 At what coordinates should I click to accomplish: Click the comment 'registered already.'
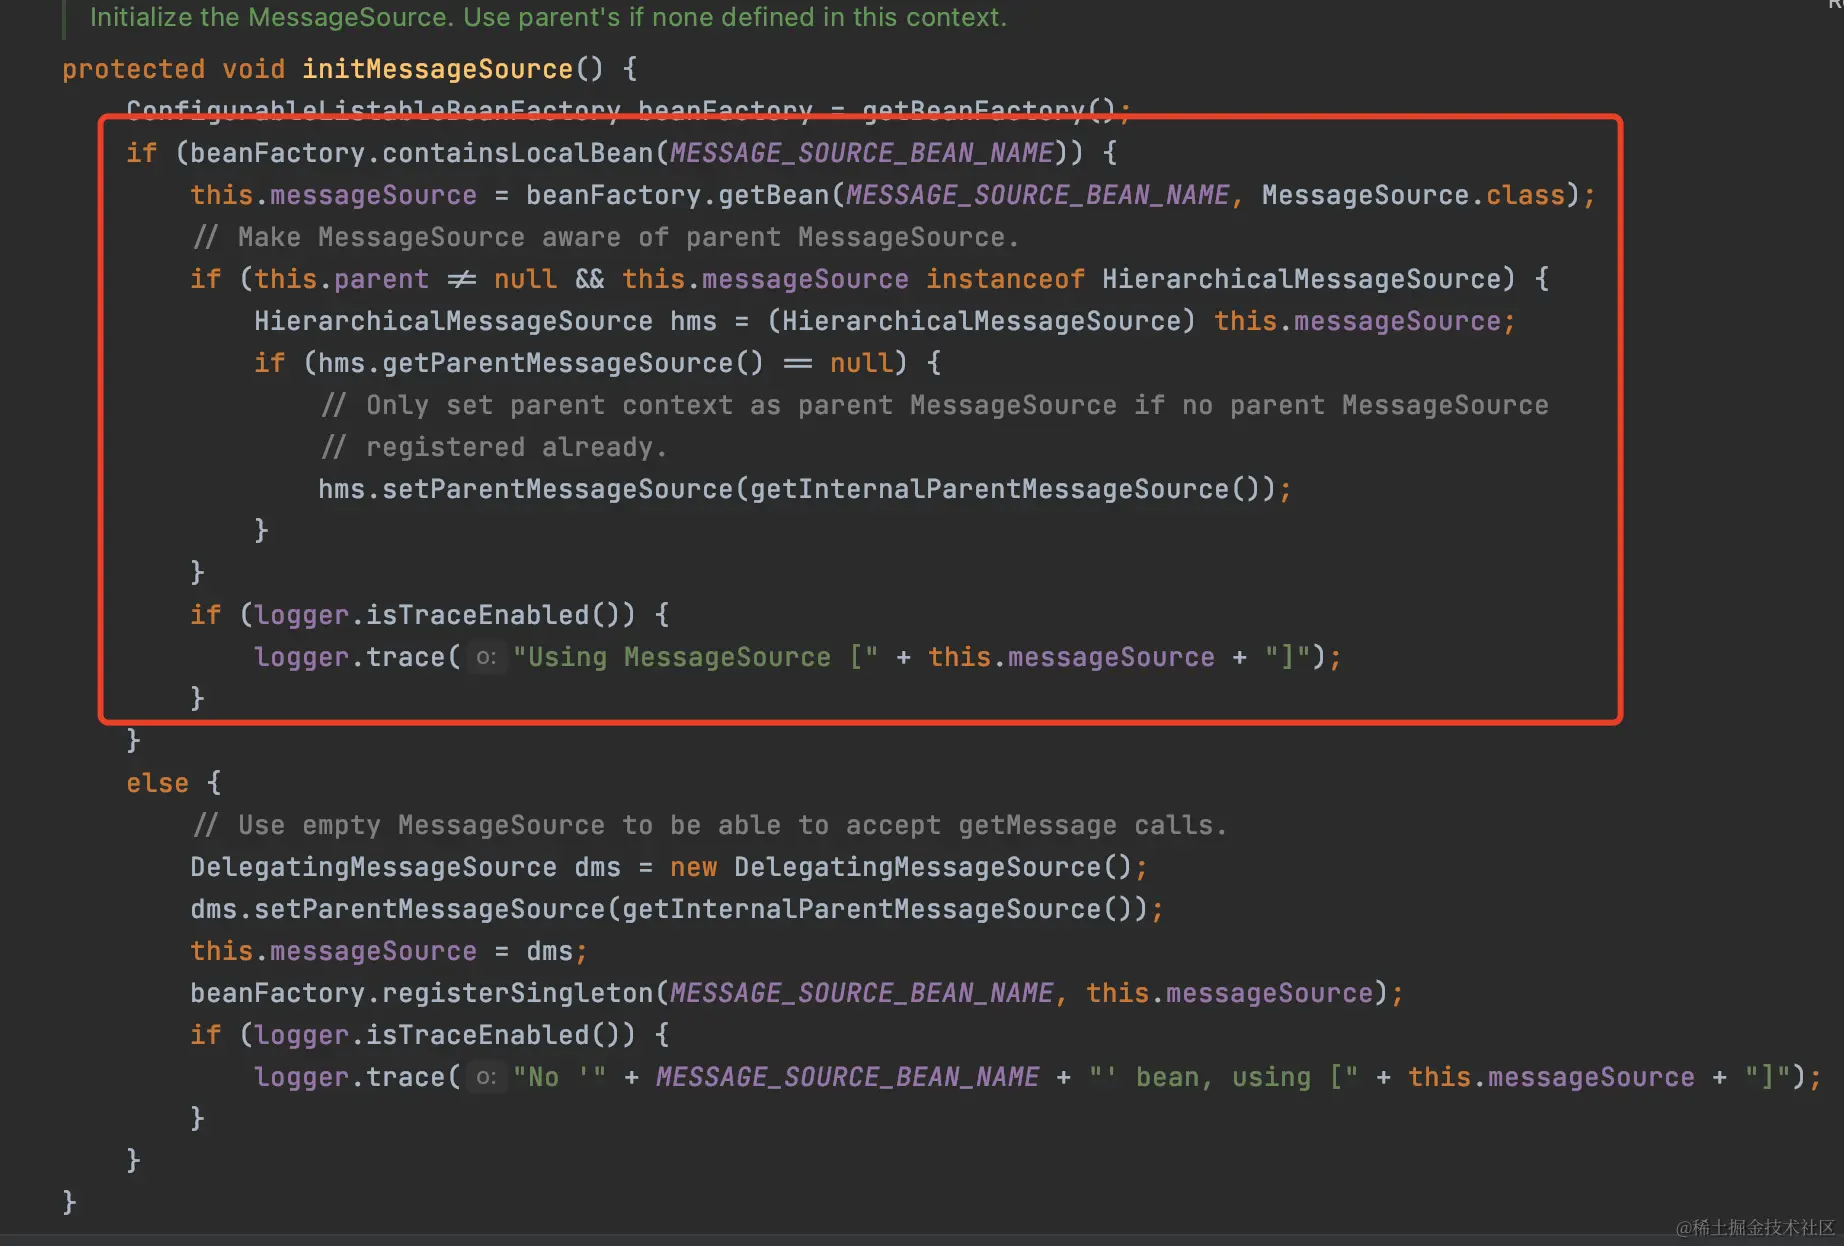494,447
